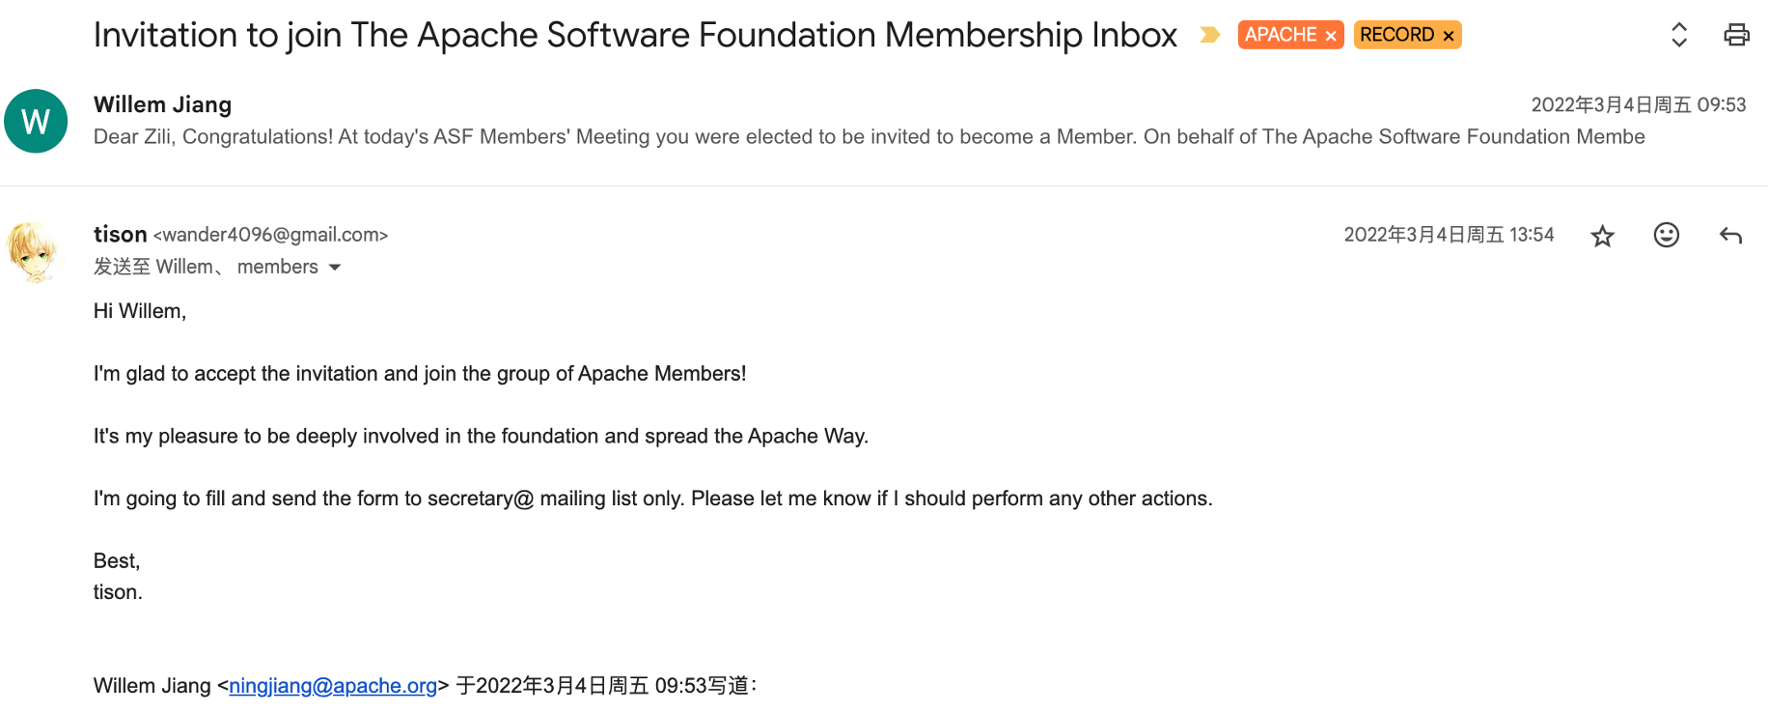The image size is (1768, 712).
Task: Star tison's reply message
Action: click(1602, 236)
